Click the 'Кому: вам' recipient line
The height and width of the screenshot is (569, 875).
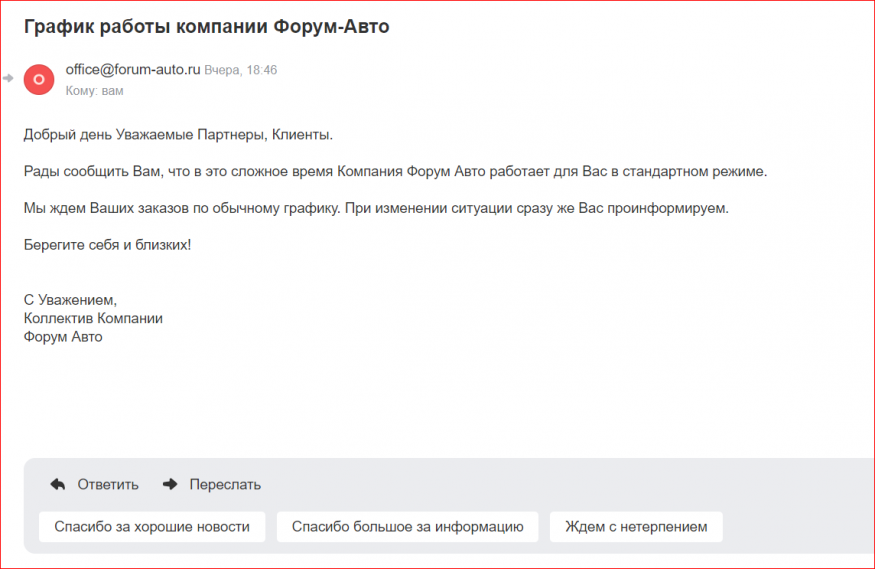(94, 90)
